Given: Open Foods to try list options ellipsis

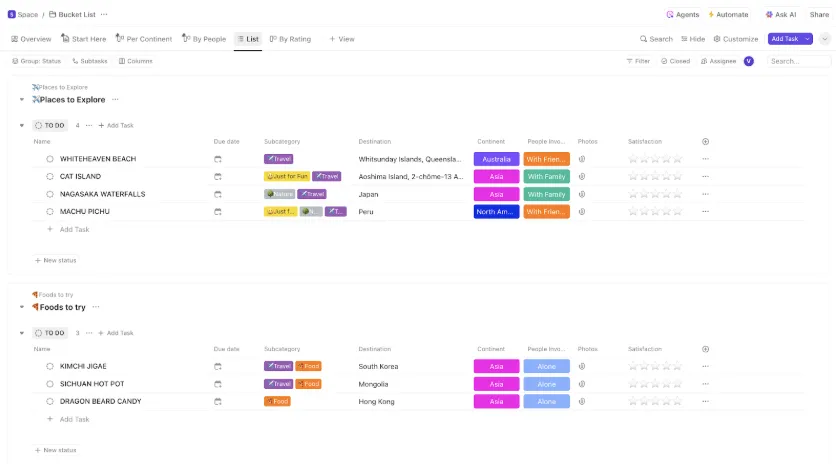Looking at the screenshot, I should 96,307.
